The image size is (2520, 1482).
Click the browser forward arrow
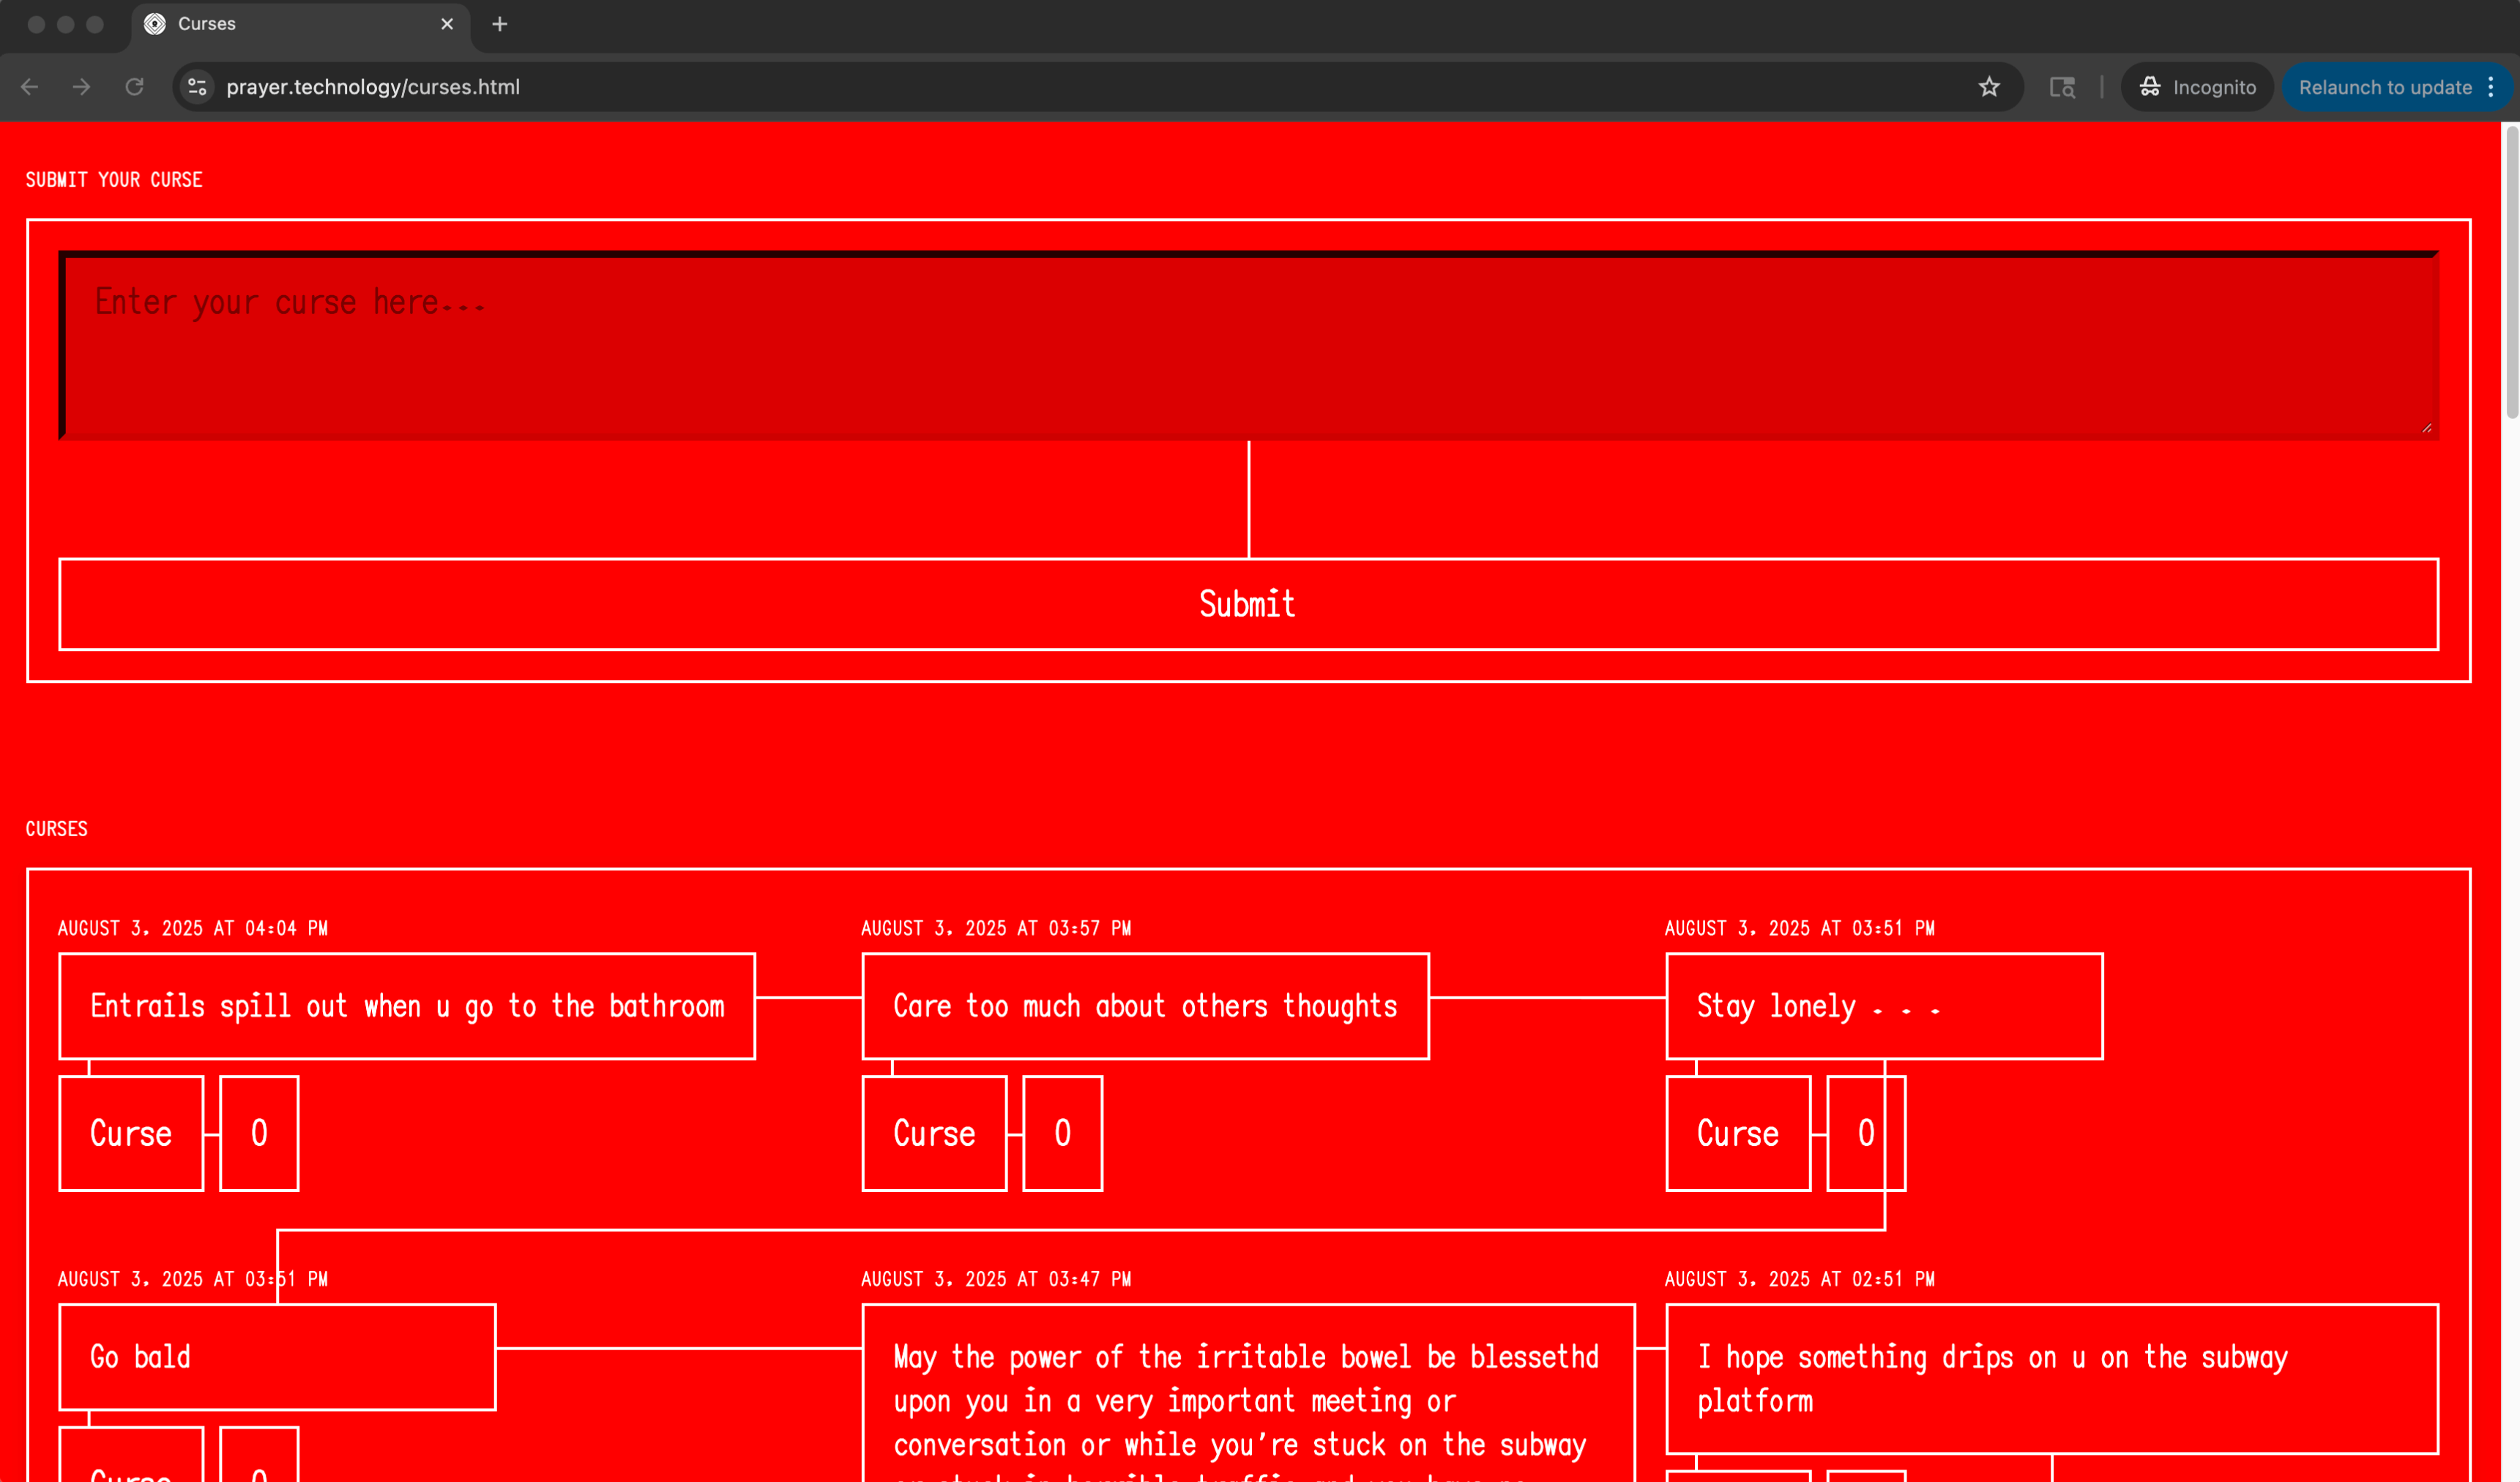click(x=82, y=87)
